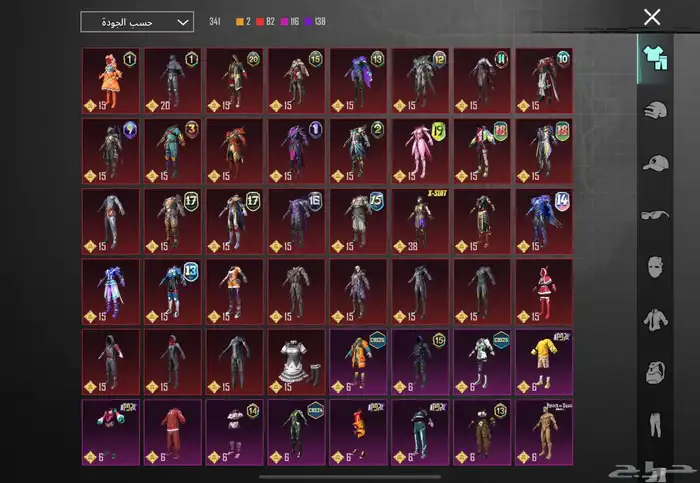Close the inventory with the X button
The width and height of the screenshot is (700, 483).
click(652, 17)
